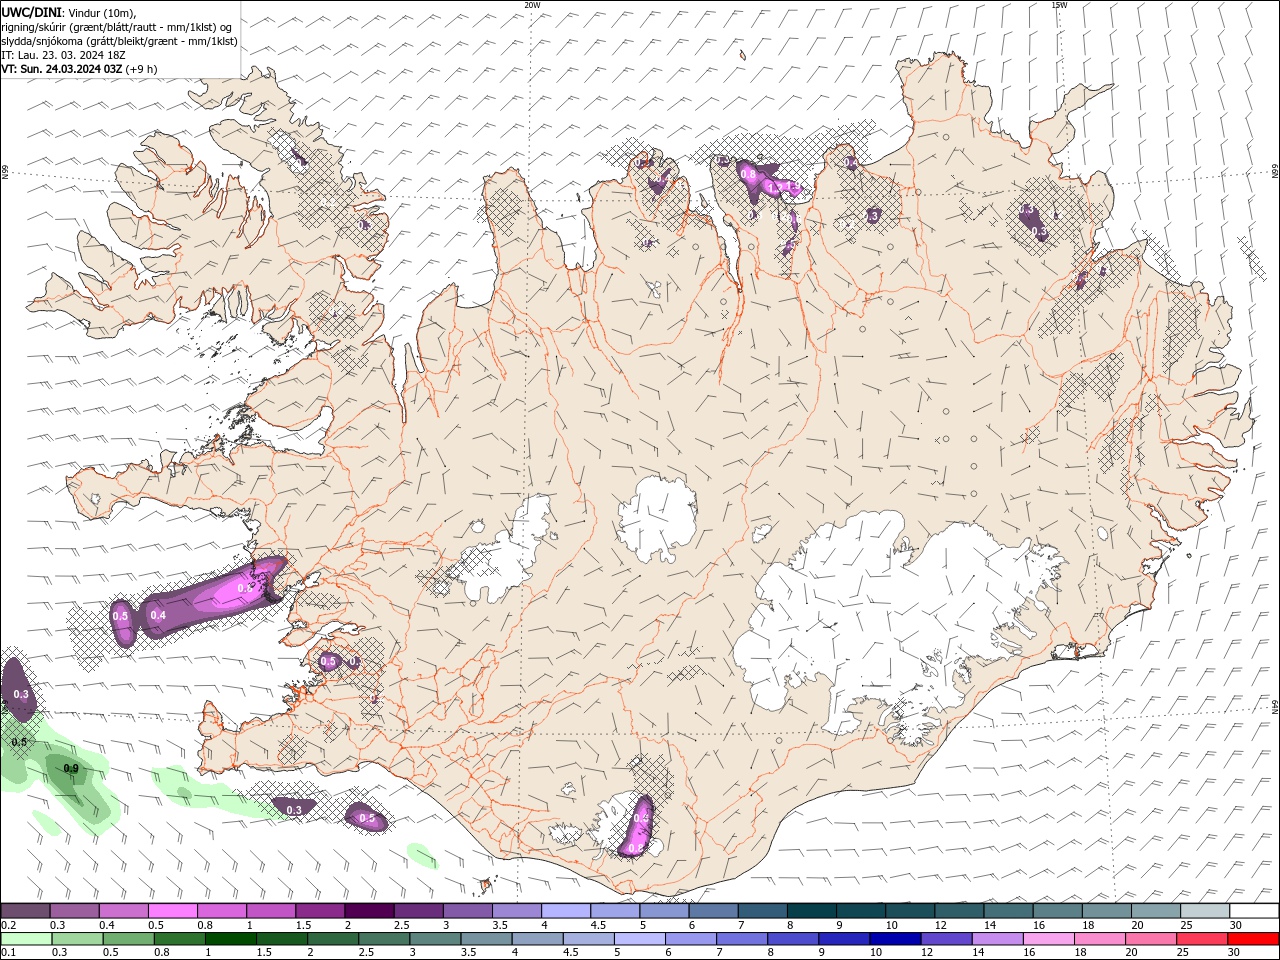Click the 'VT: Sun. 24.03.2024 03Z' valid time line

click(x=79, y=69)
